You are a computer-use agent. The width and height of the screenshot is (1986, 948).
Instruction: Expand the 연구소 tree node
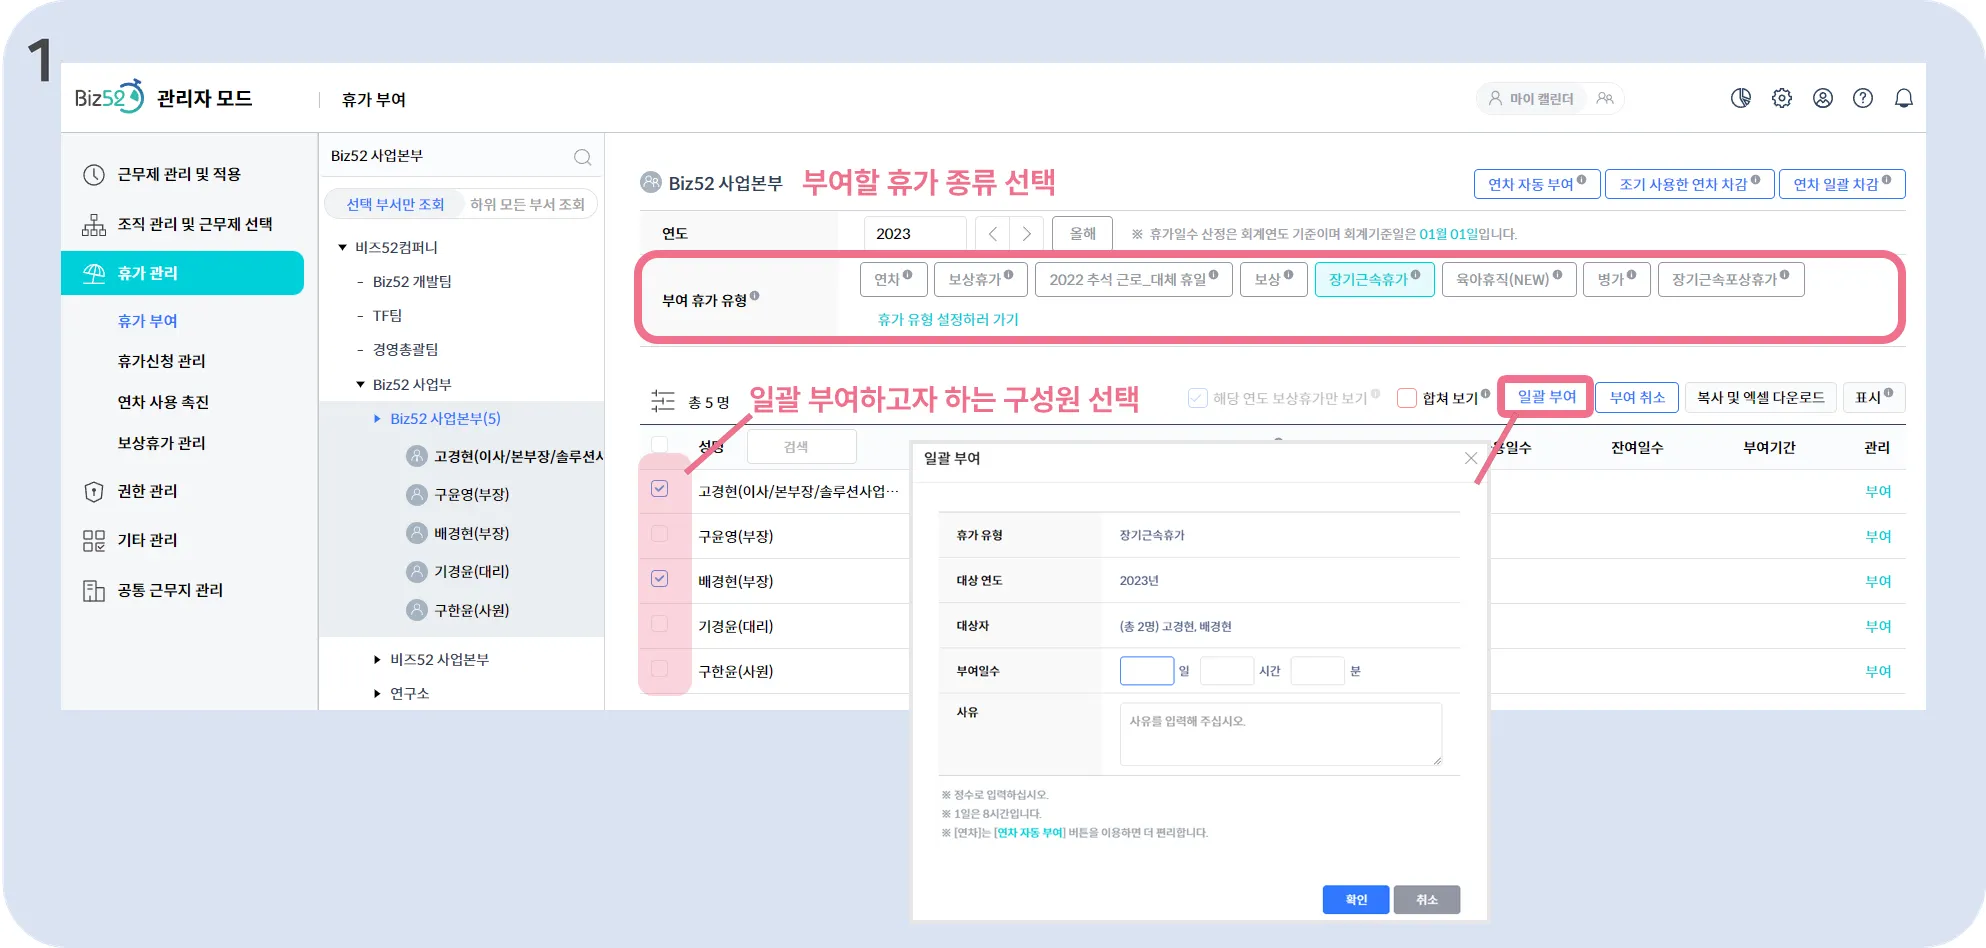(x=377, y=694)
